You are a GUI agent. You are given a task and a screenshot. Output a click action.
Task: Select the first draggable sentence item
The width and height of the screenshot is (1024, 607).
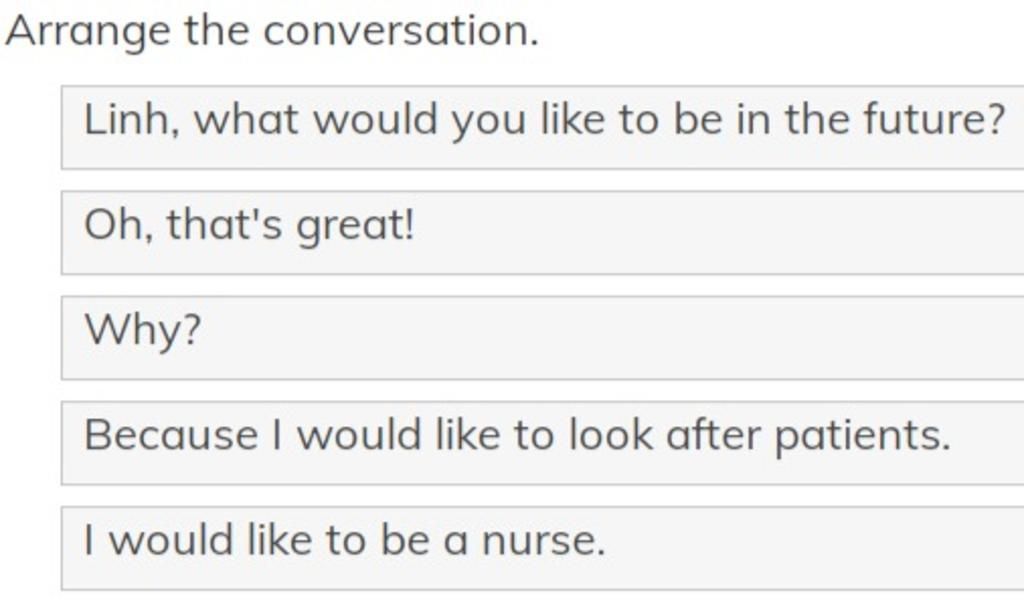[543, 127]
